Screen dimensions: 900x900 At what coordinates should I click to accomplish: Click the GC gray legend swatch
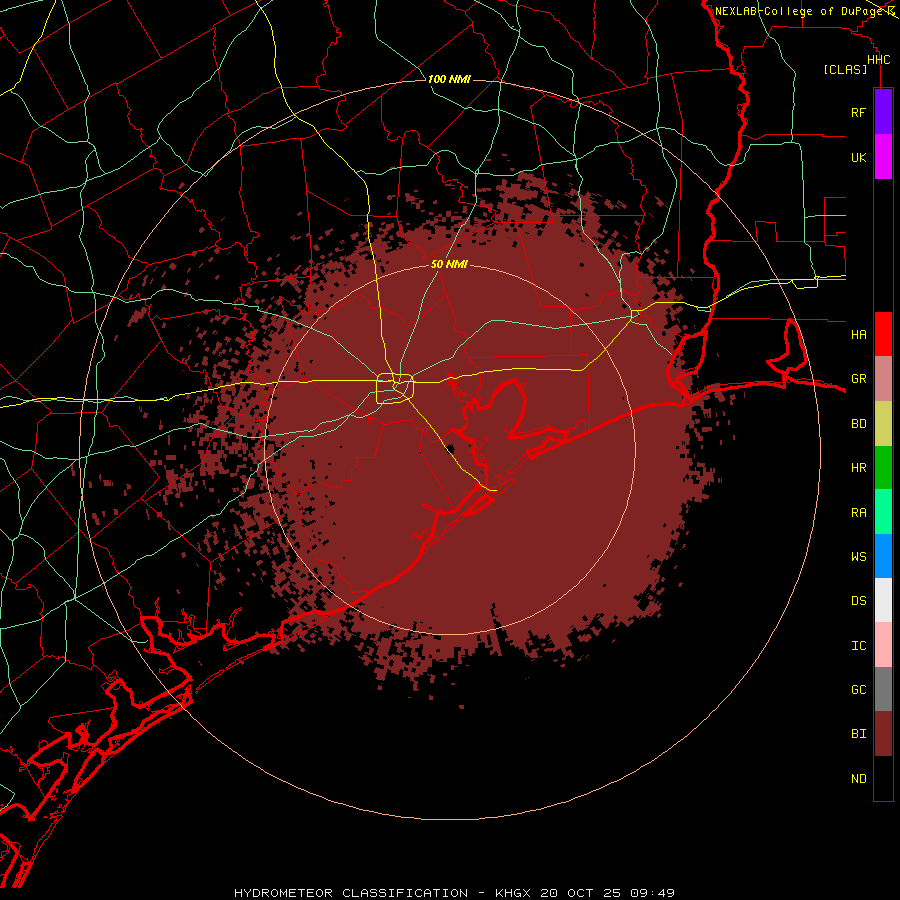tap(883, 689)
